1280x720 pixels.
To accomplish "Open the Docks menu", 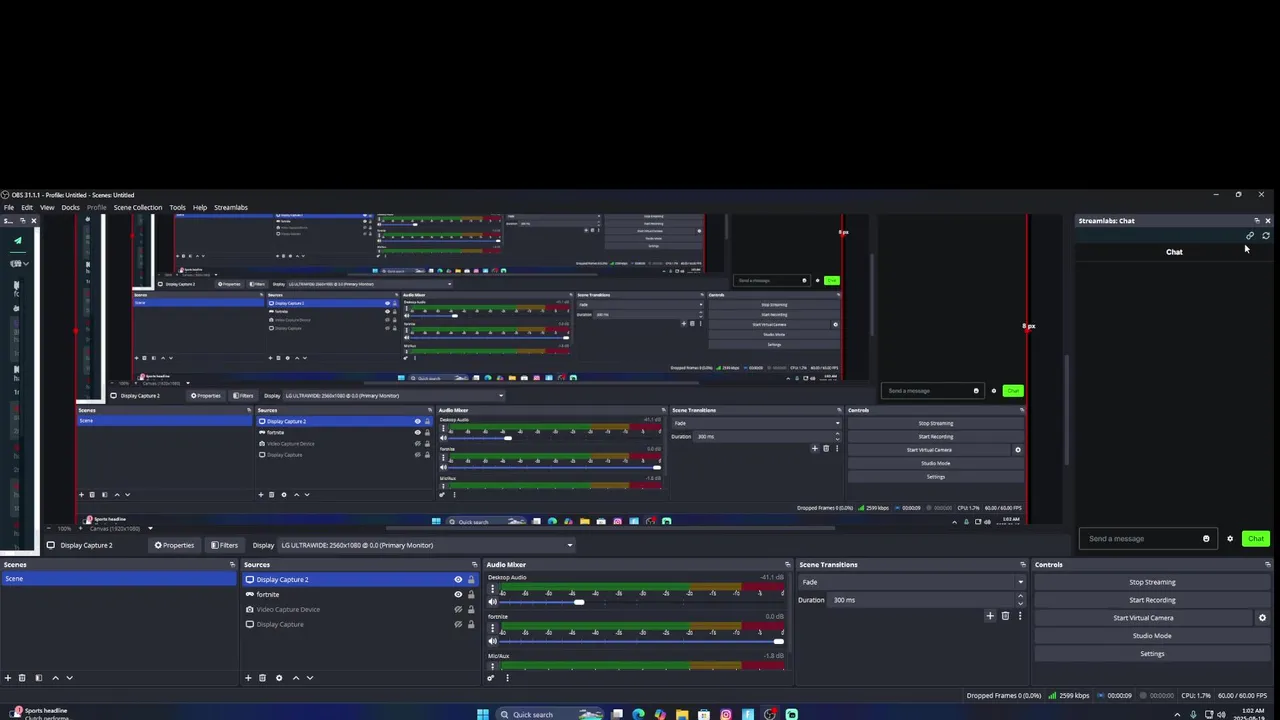I will tap(70, 208).
